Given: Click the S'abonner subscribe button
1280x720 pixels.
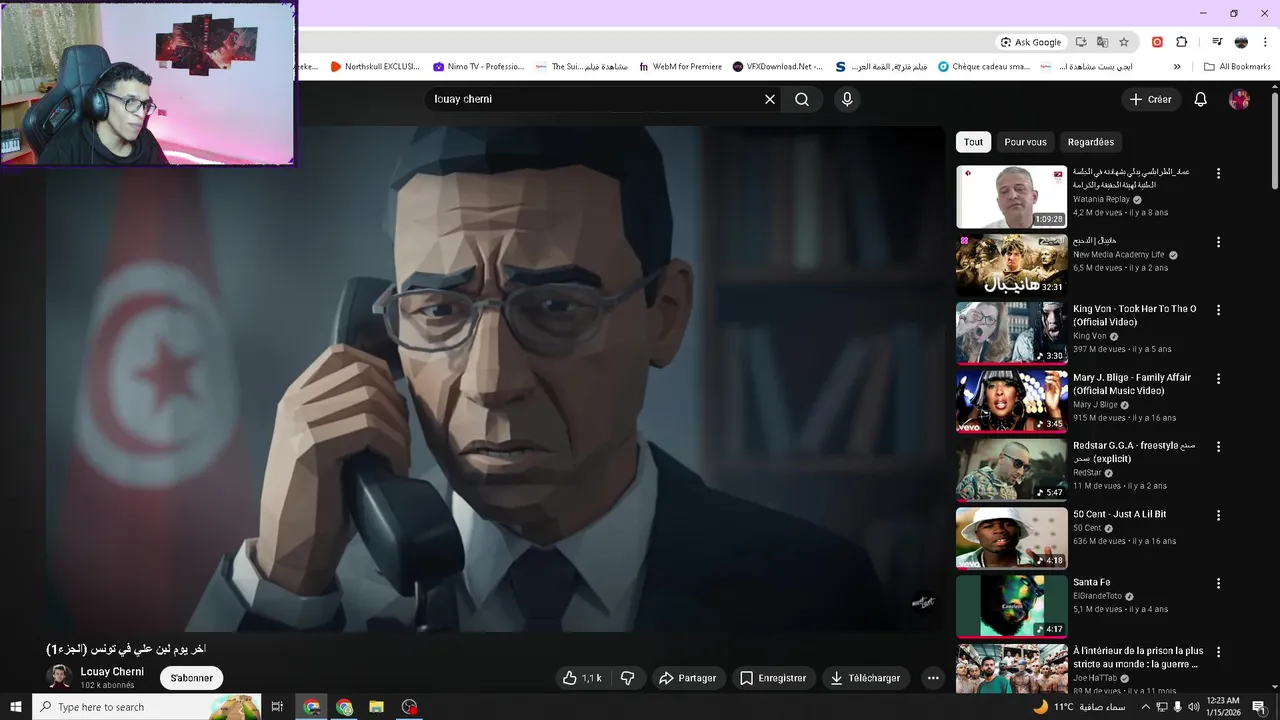Looking at the screenshot, I should point(191,678).
